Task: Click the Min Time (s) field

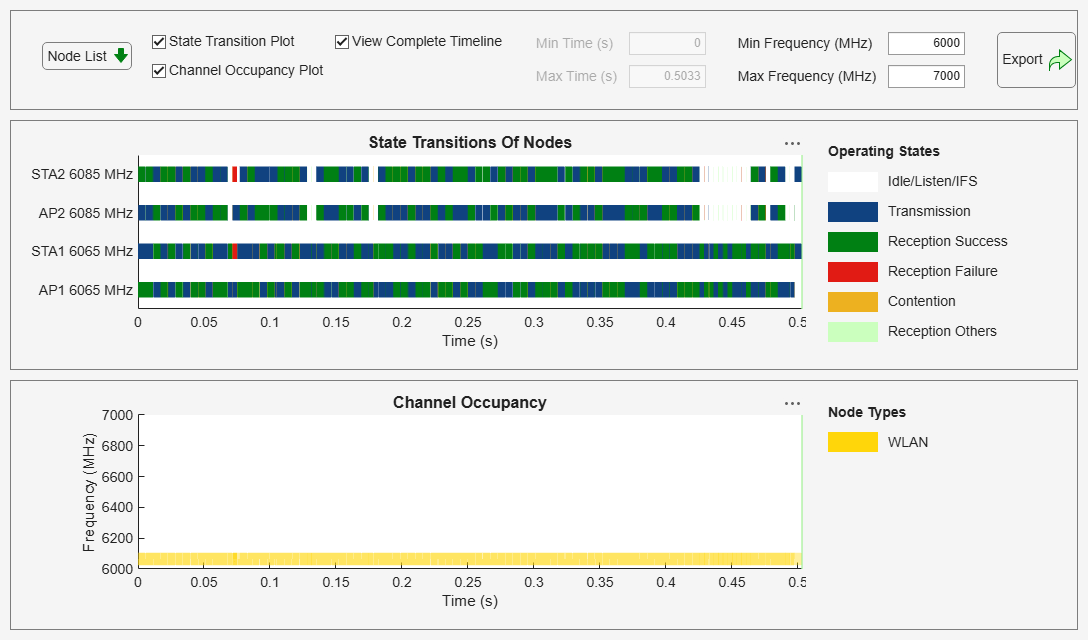Action: tap(667, 44)
